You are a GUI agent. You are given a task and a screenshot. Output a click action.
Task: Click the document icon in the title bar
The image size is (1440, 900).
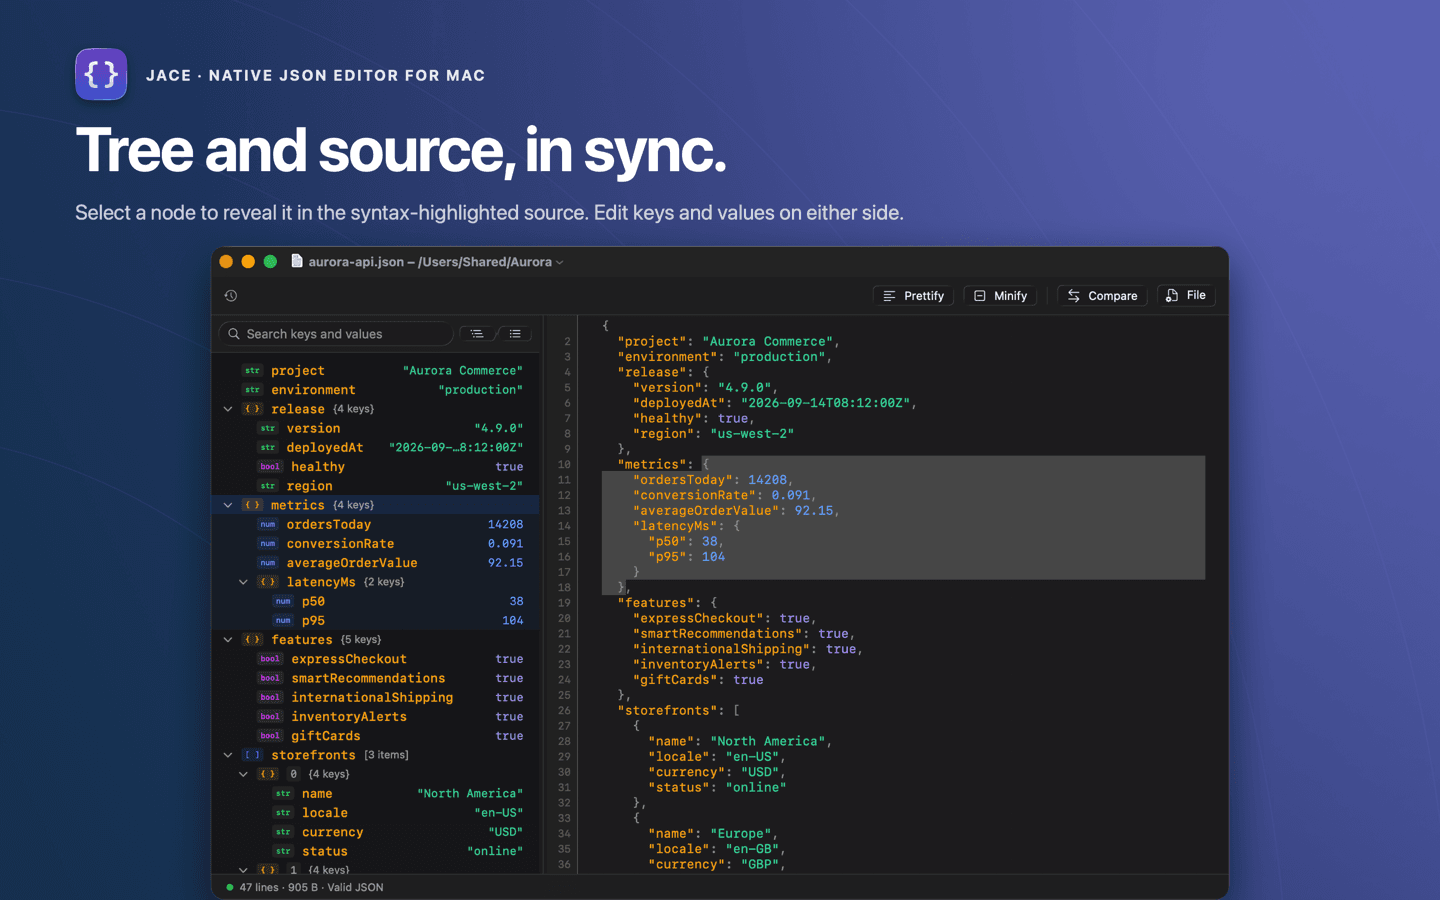click(297, 261)
